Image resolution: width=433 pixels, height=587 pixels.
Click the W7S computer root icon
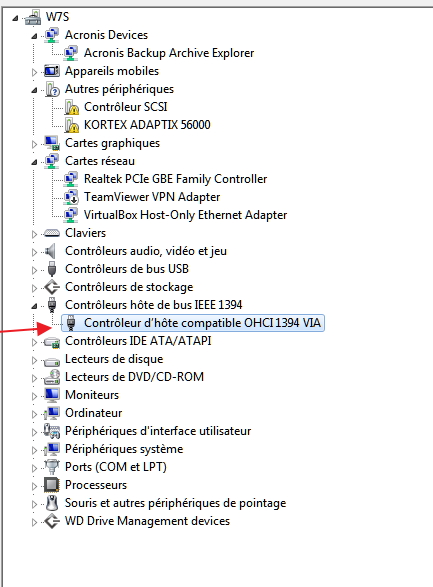33,17
